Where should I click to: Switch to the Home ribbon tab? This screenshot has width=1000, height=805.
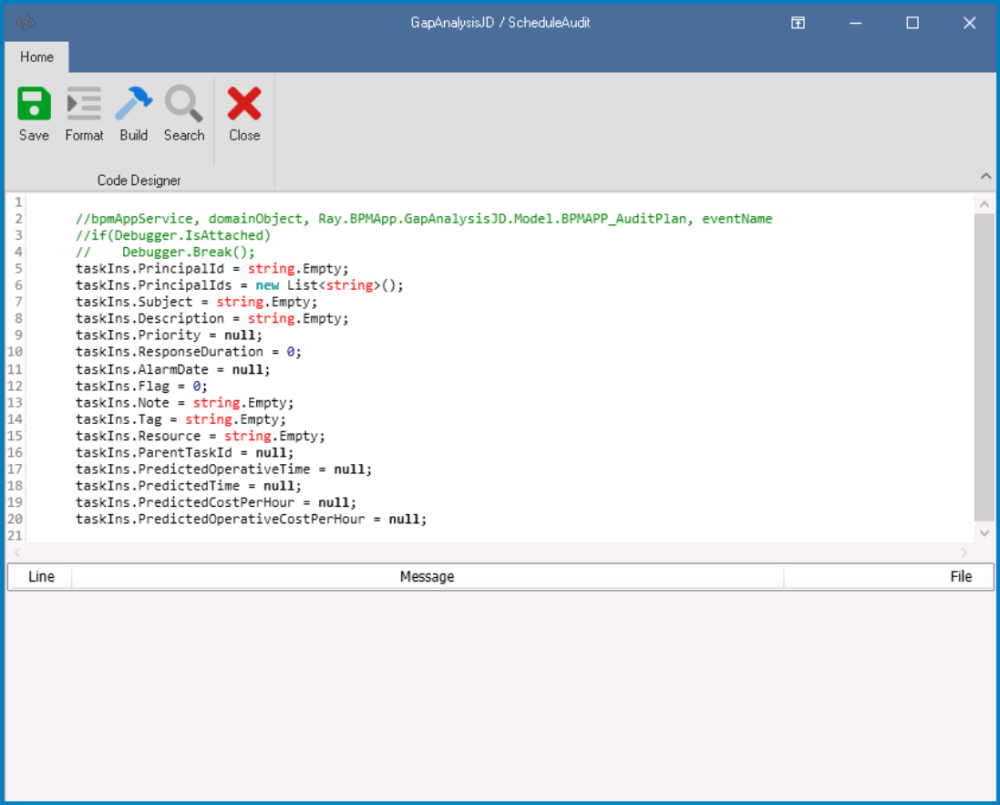(36, 57)
